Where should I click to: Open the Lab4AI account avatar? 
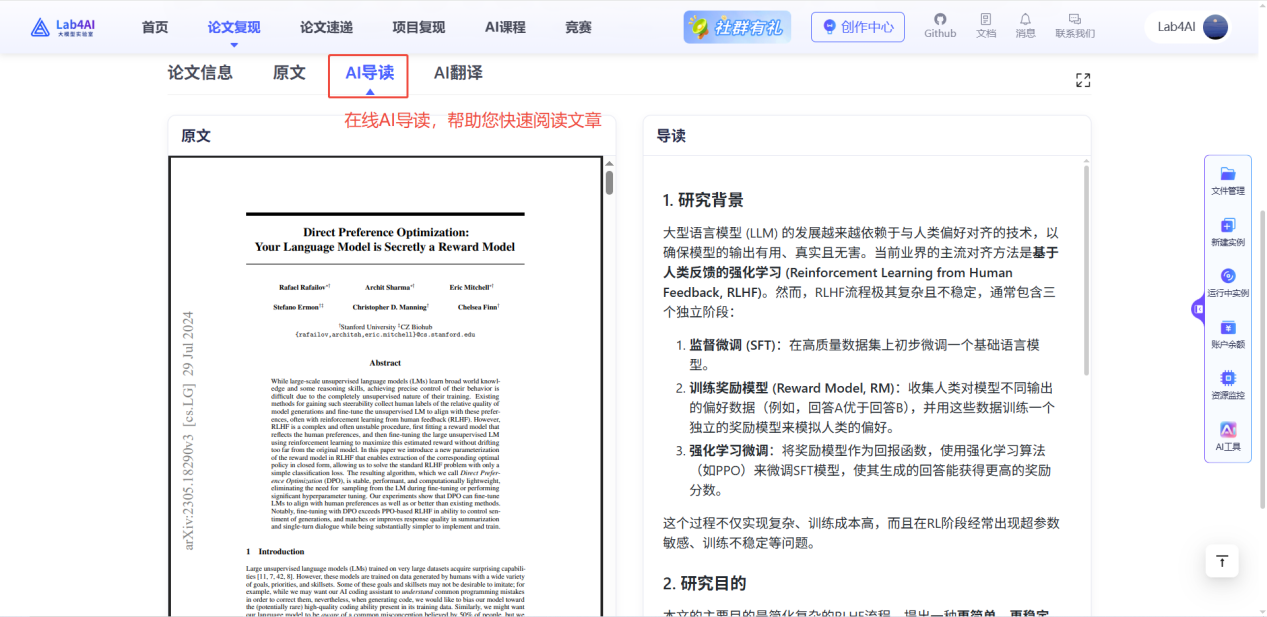coord(1215,26)
